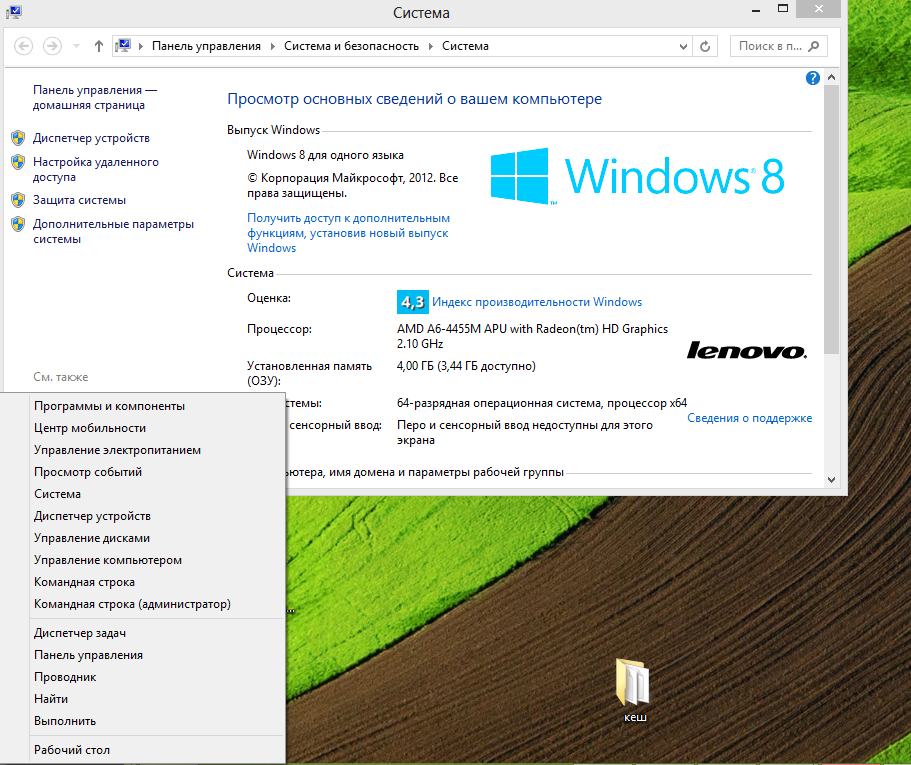Click the Сведения о поддержке link
This screenshot has height=765, width=911.
[x=749, y=418]
